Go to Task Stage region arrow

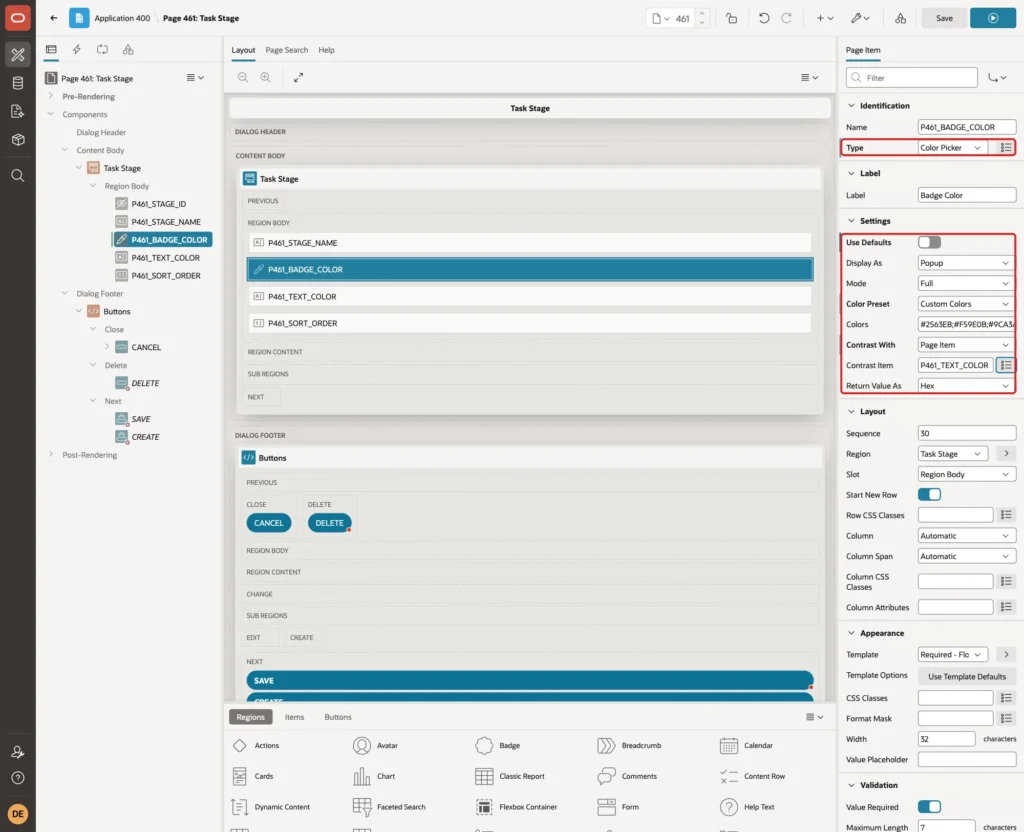coord(1006,454)
